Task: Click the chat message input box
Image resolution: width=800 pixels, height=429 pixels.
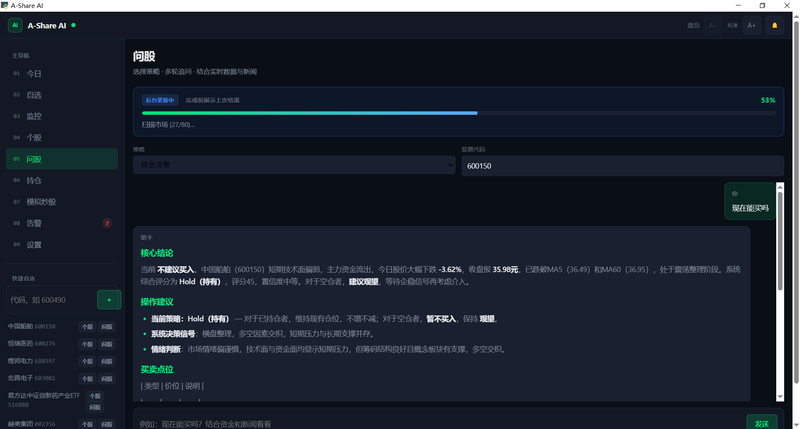Action: click(x=439, y=423)
